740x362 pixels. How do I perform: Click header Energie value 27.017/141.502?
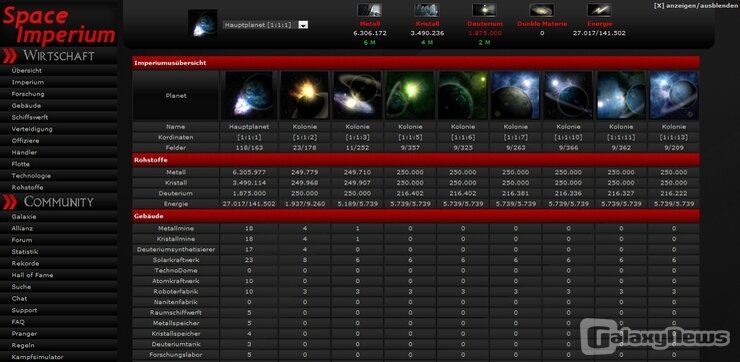(x=599, y=33)
